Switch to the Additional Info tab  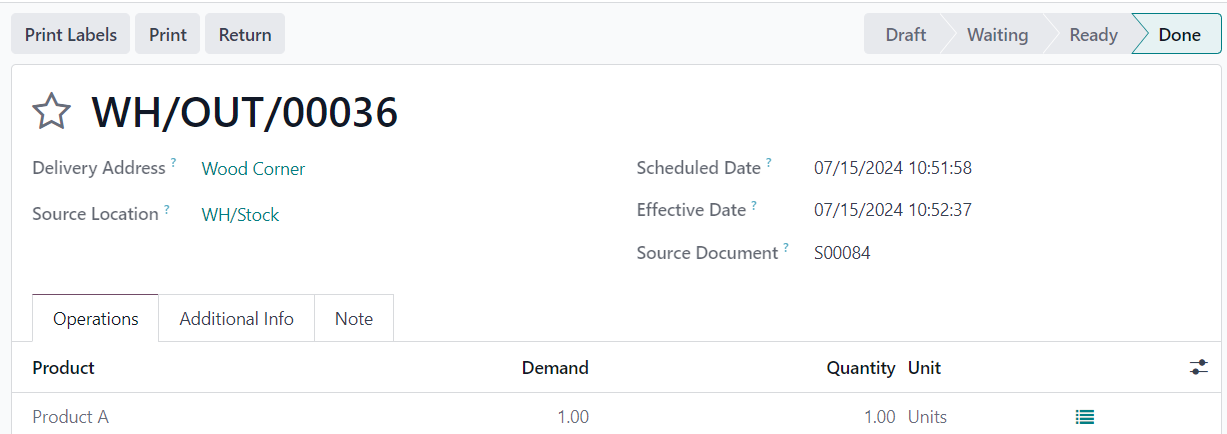[237, 319]
